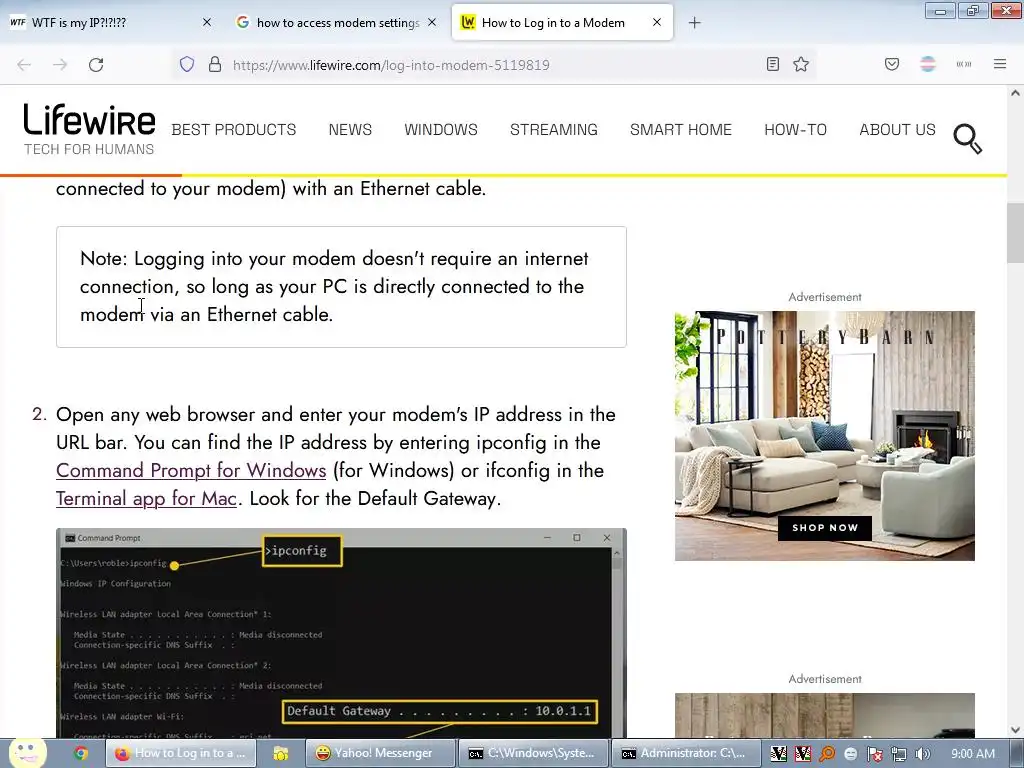Image resolution: width=1024 pixels, height=768 pixels.
Task: Go to Lifewire home via logo
Action: (89, 120)
